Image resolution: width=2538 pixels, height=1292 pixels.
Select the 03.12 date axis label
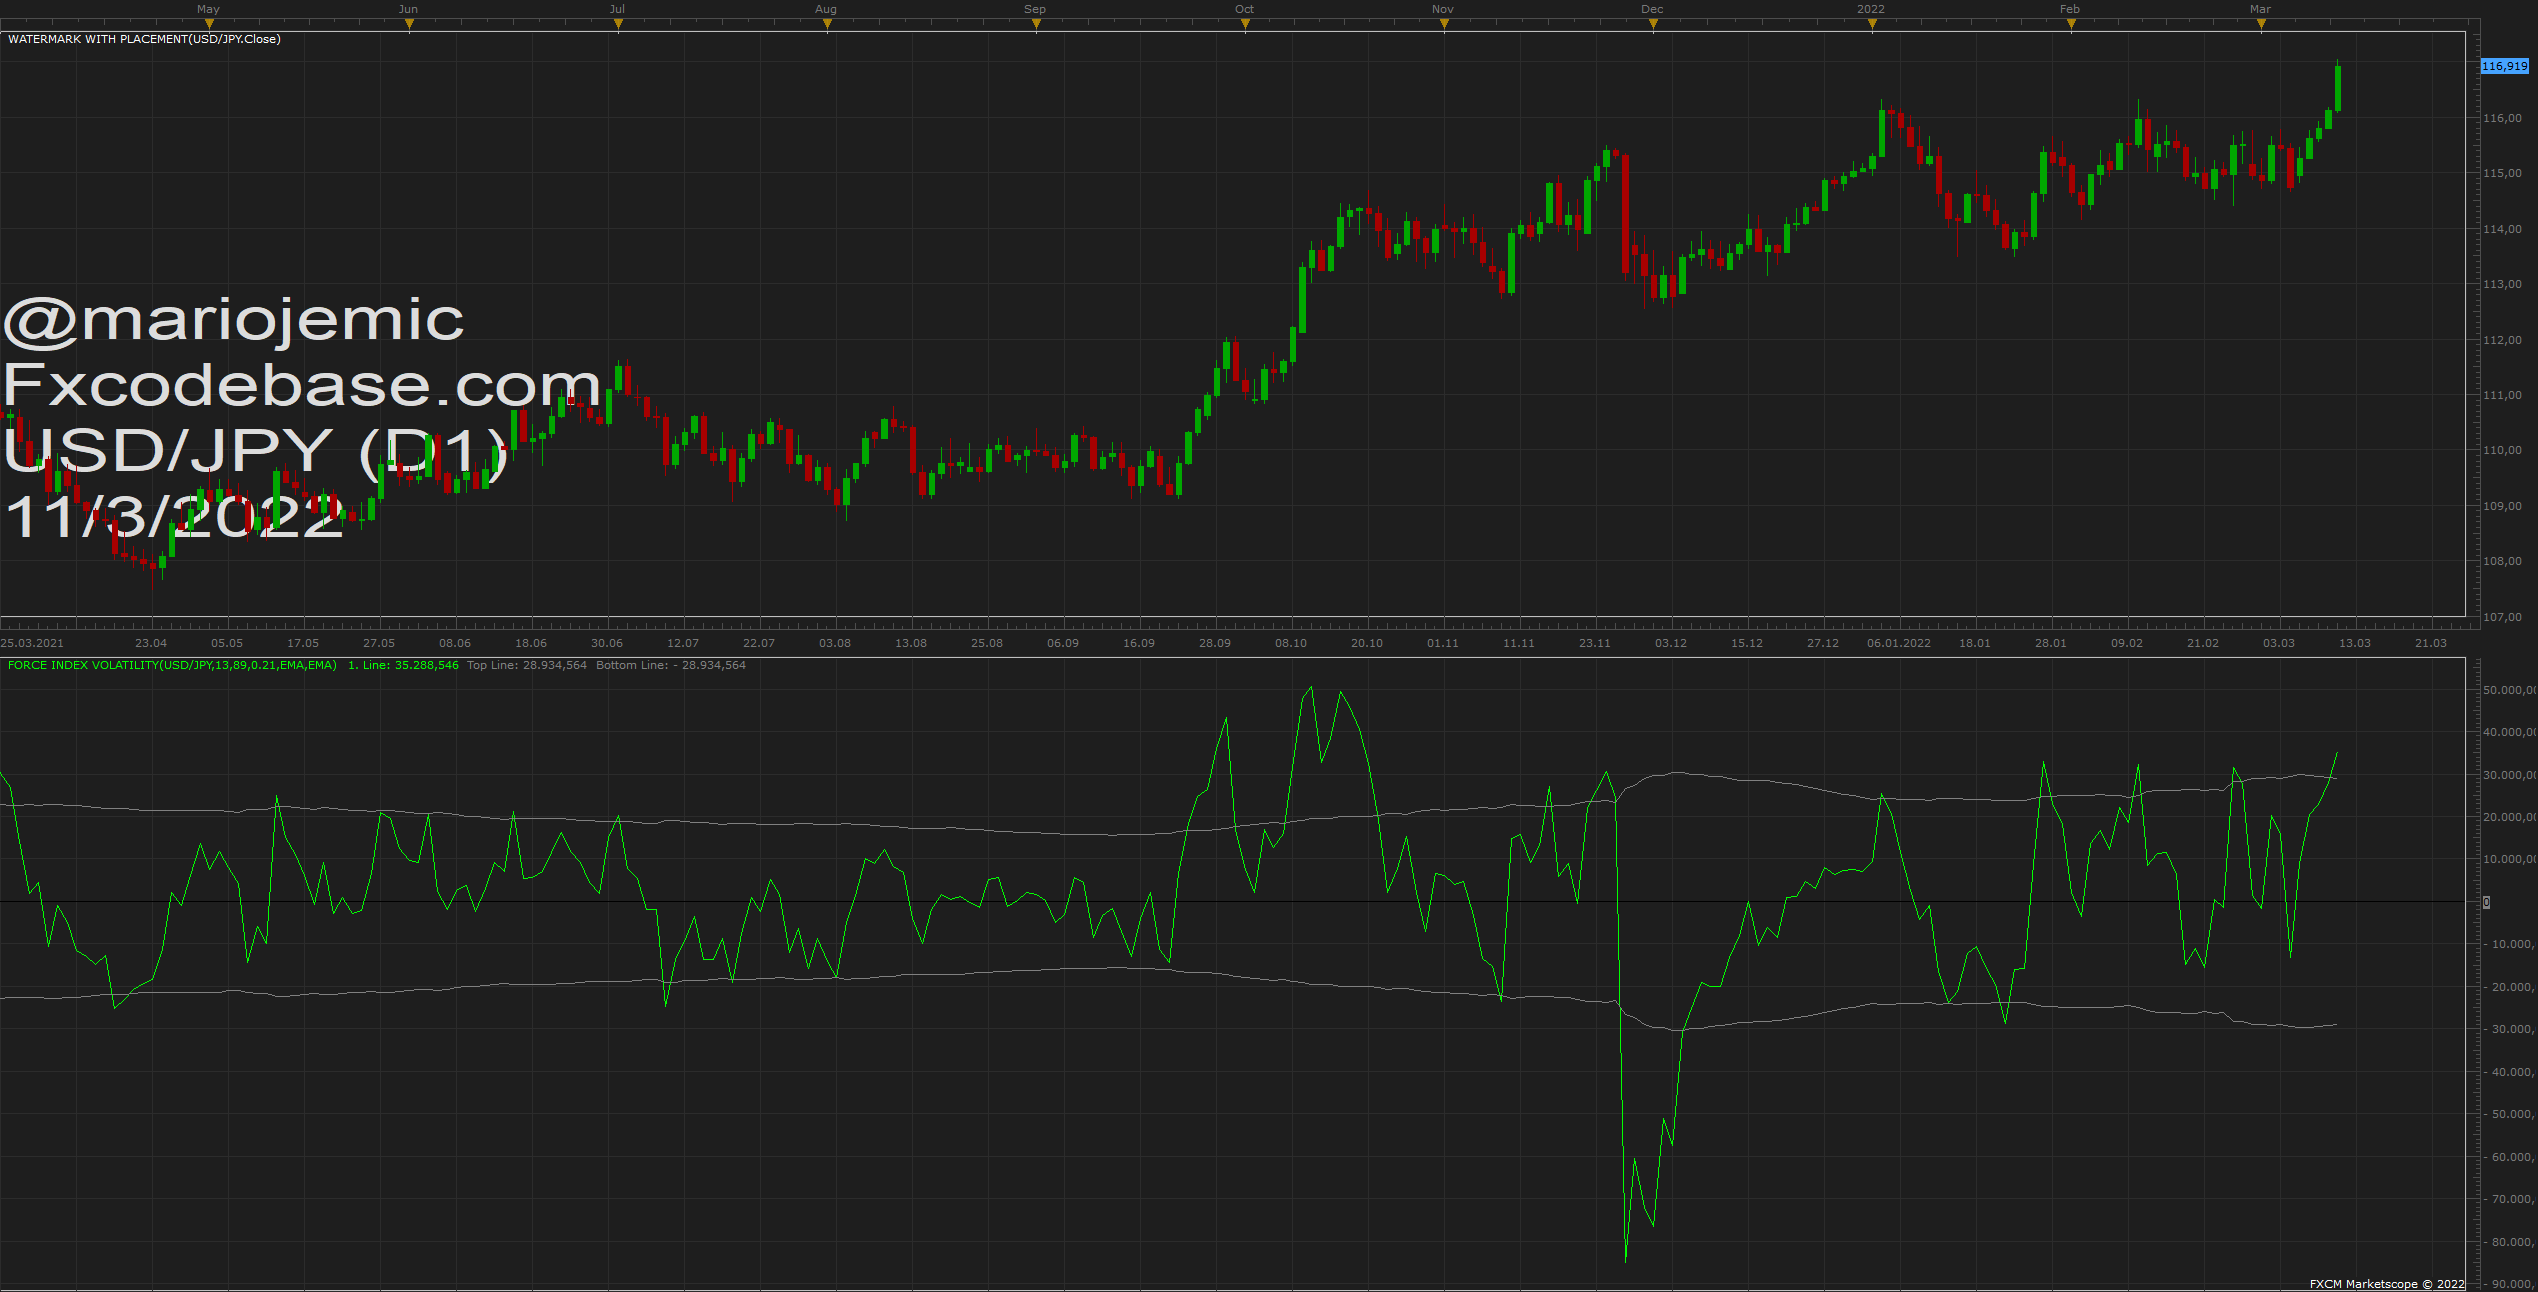pos(1671,643)
